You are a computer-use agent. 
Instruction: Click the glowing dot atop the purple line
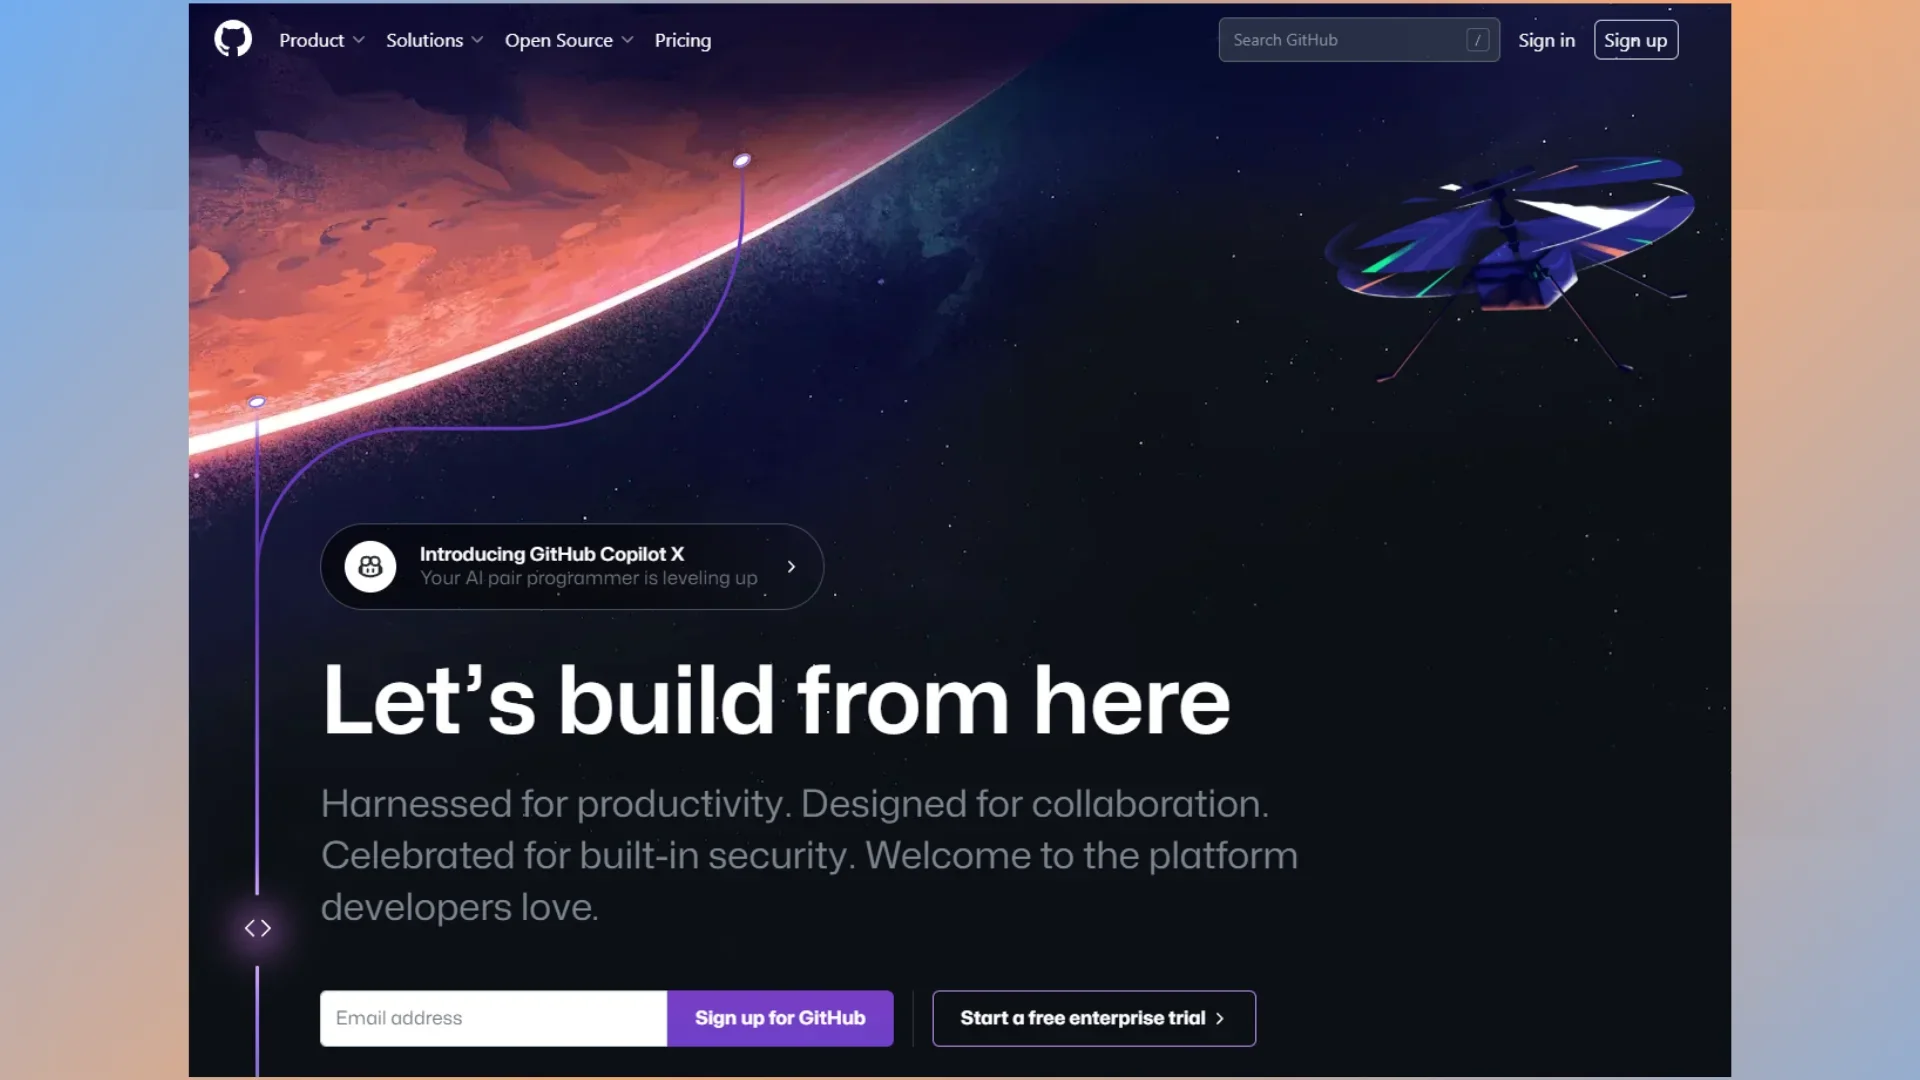click(742, 160)
